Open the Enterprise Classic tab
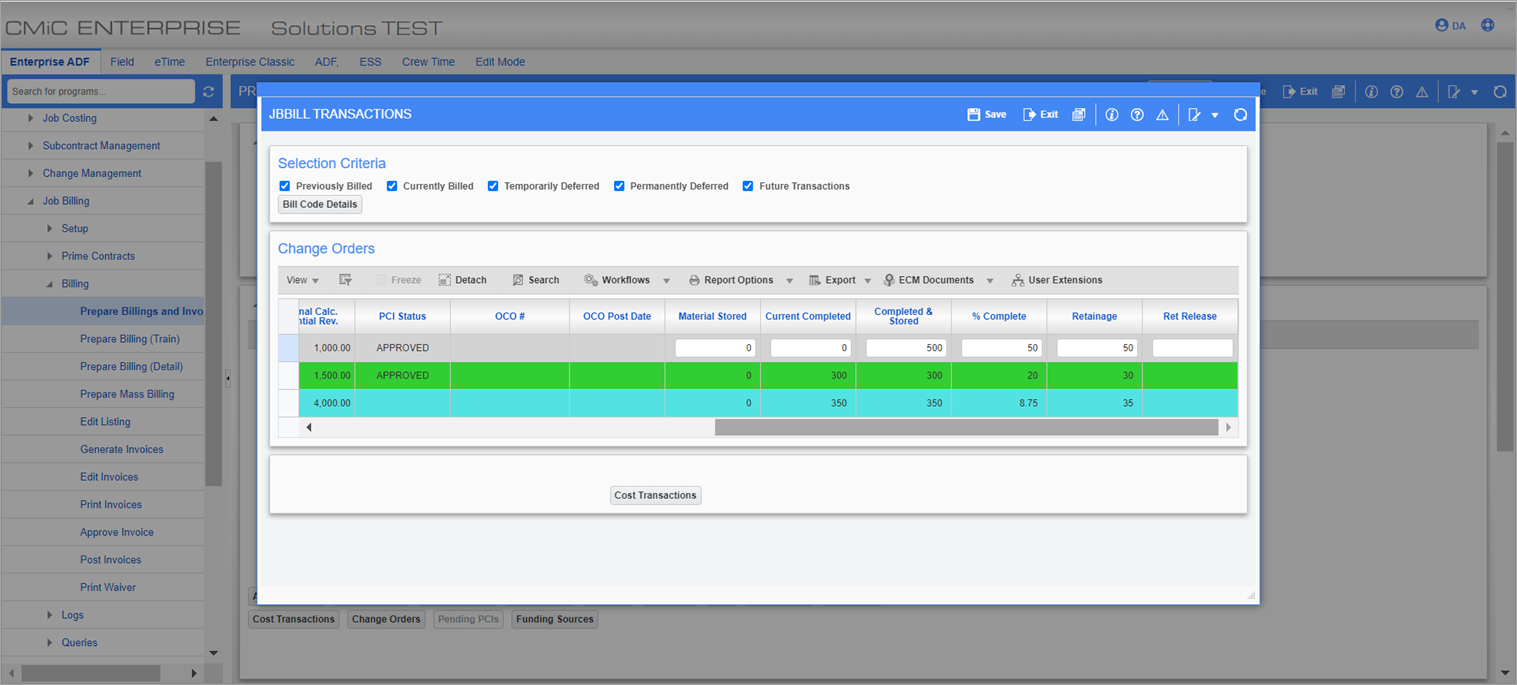 click(x=250, y=62)
